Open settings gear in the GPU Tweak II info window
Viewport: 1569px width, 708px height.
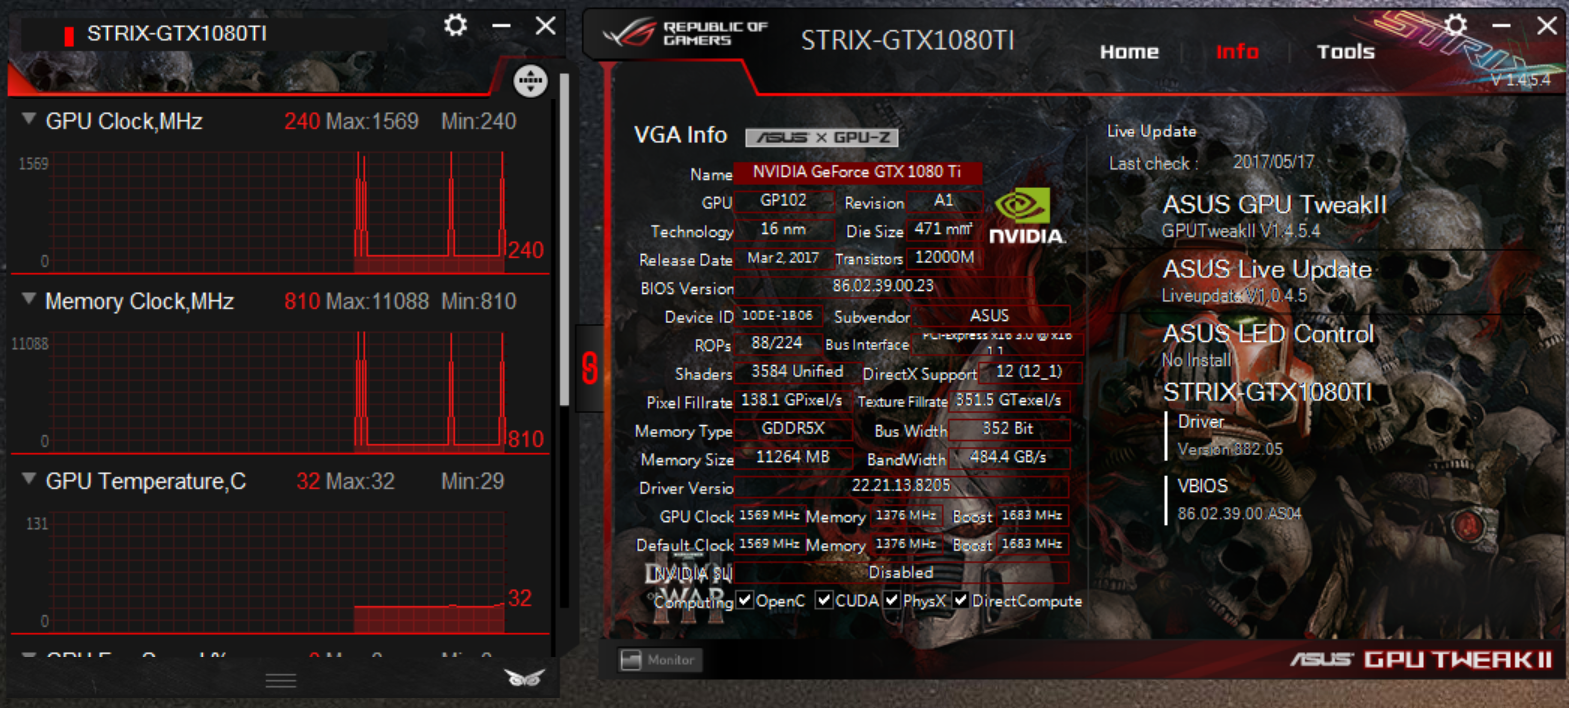point(1456,25)
